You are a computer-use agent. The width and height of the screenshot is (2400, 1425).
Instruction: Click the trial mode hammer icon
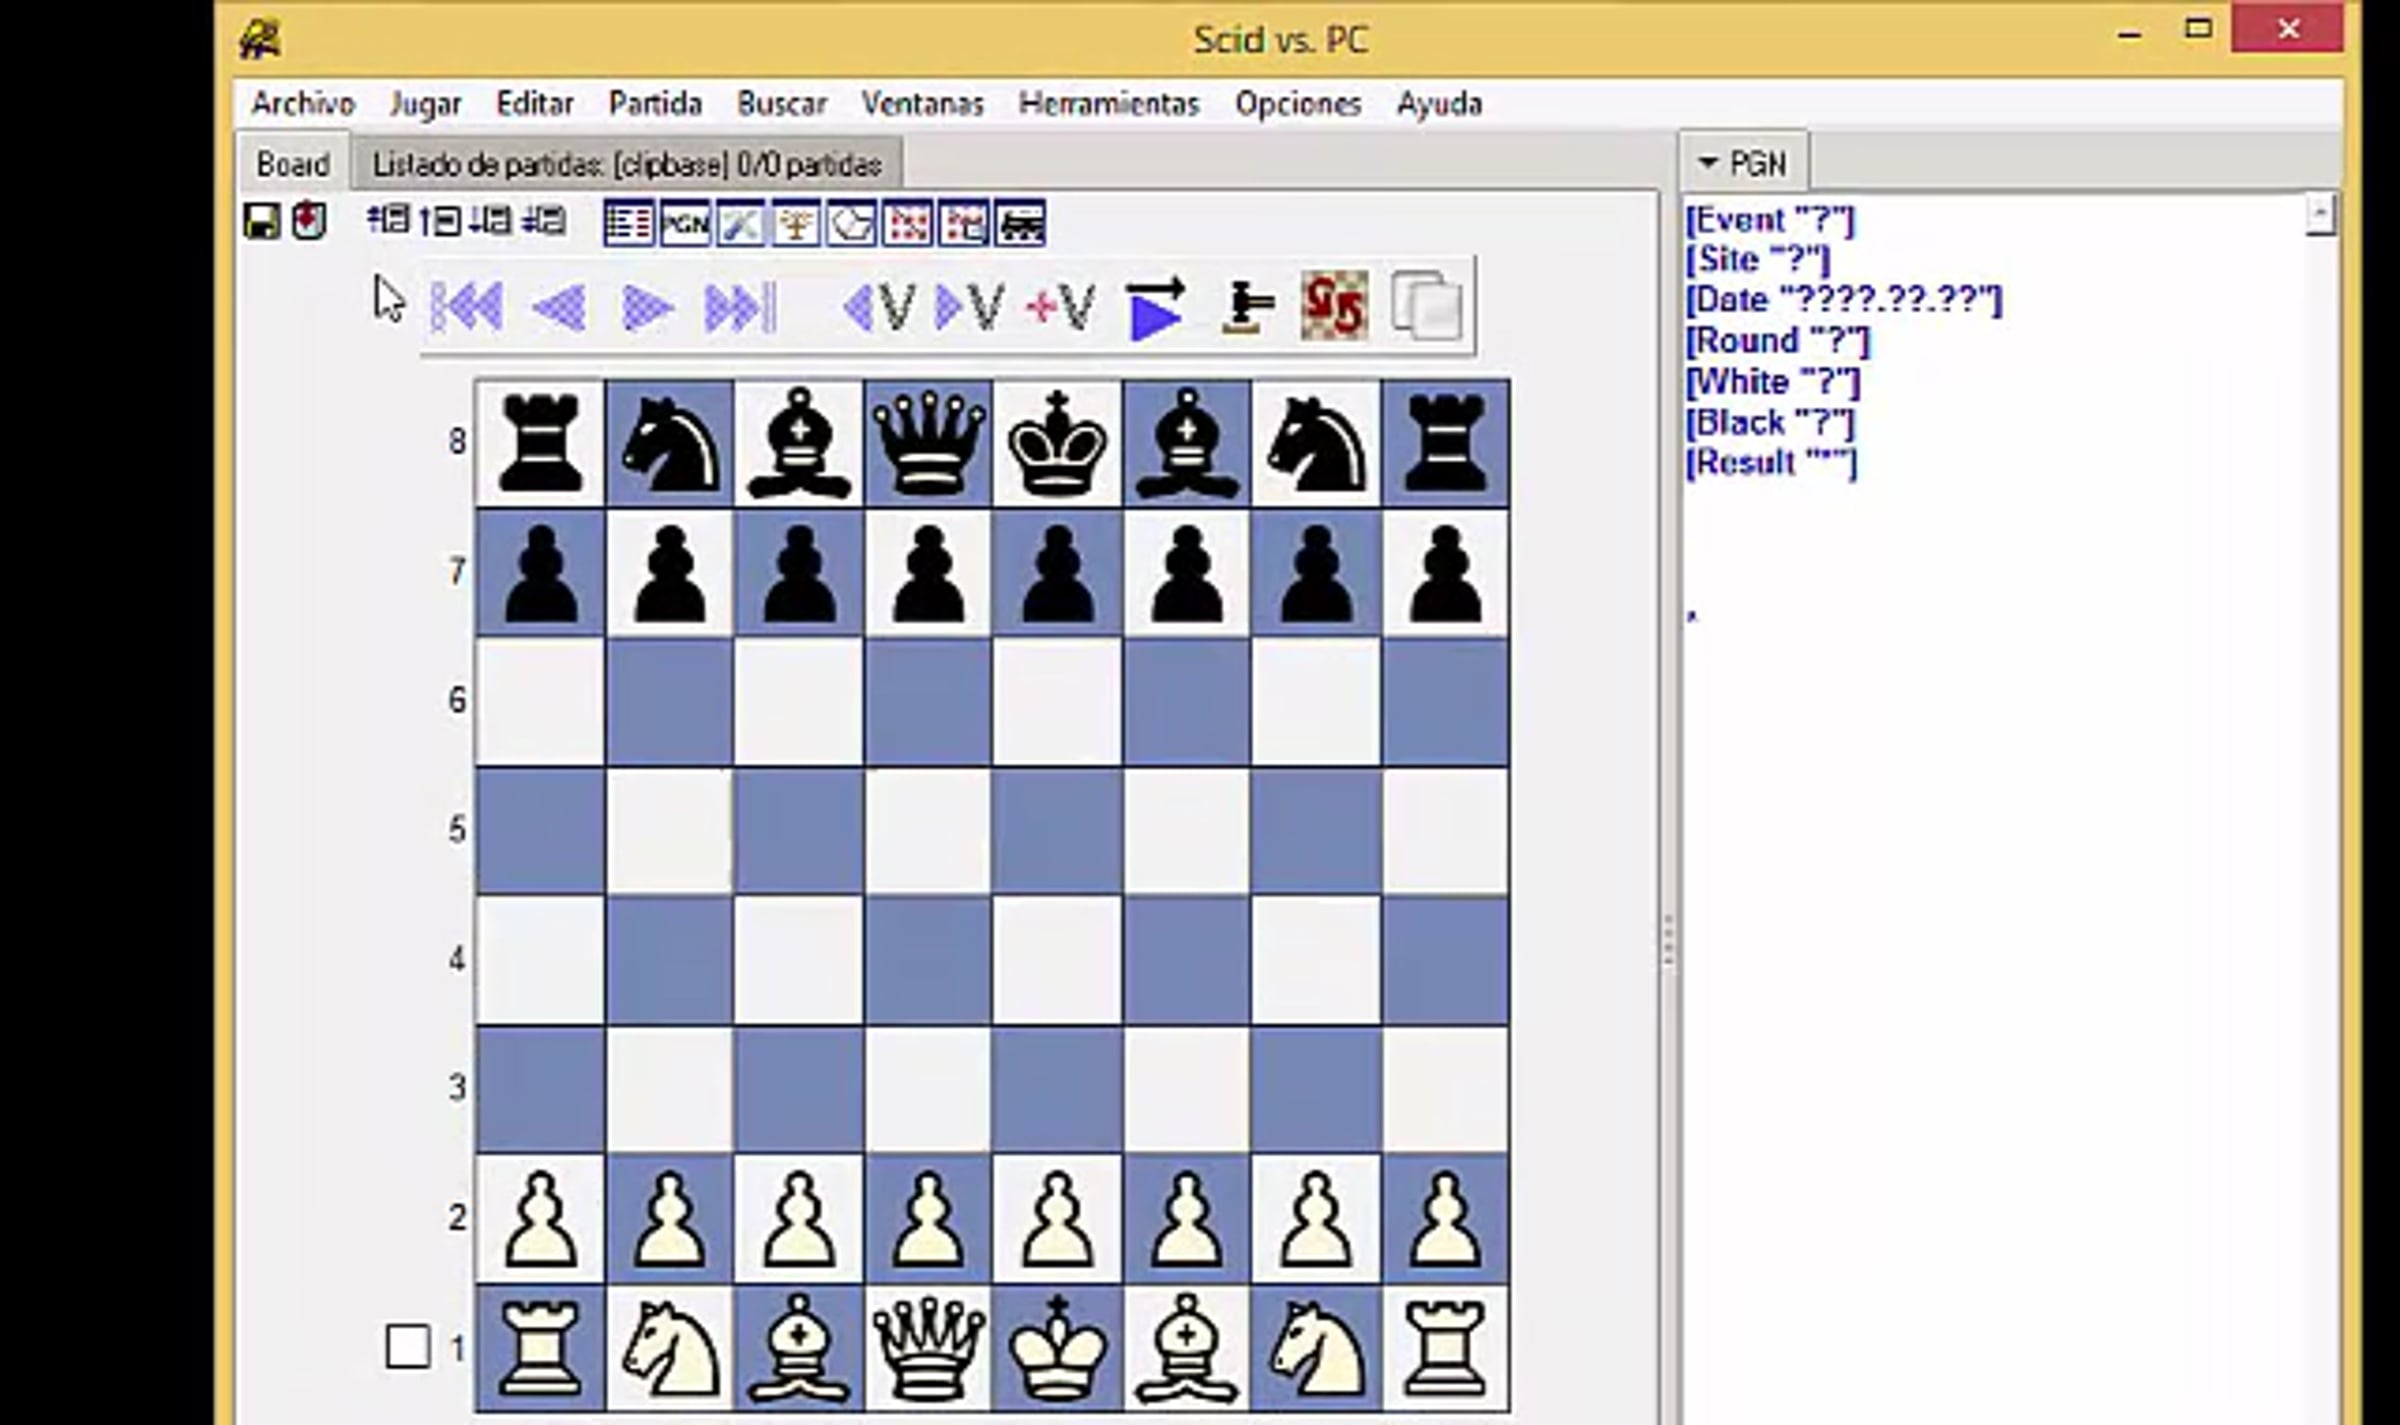tap(1247, 307)
